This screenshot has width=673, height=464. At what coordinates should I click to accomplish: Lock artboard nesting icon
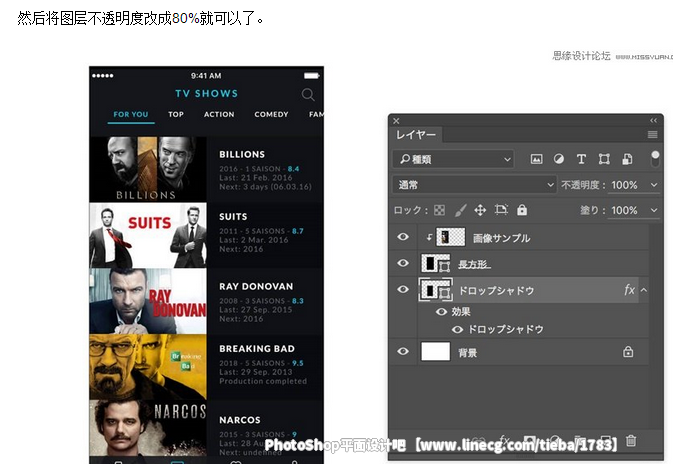point(501,209)
